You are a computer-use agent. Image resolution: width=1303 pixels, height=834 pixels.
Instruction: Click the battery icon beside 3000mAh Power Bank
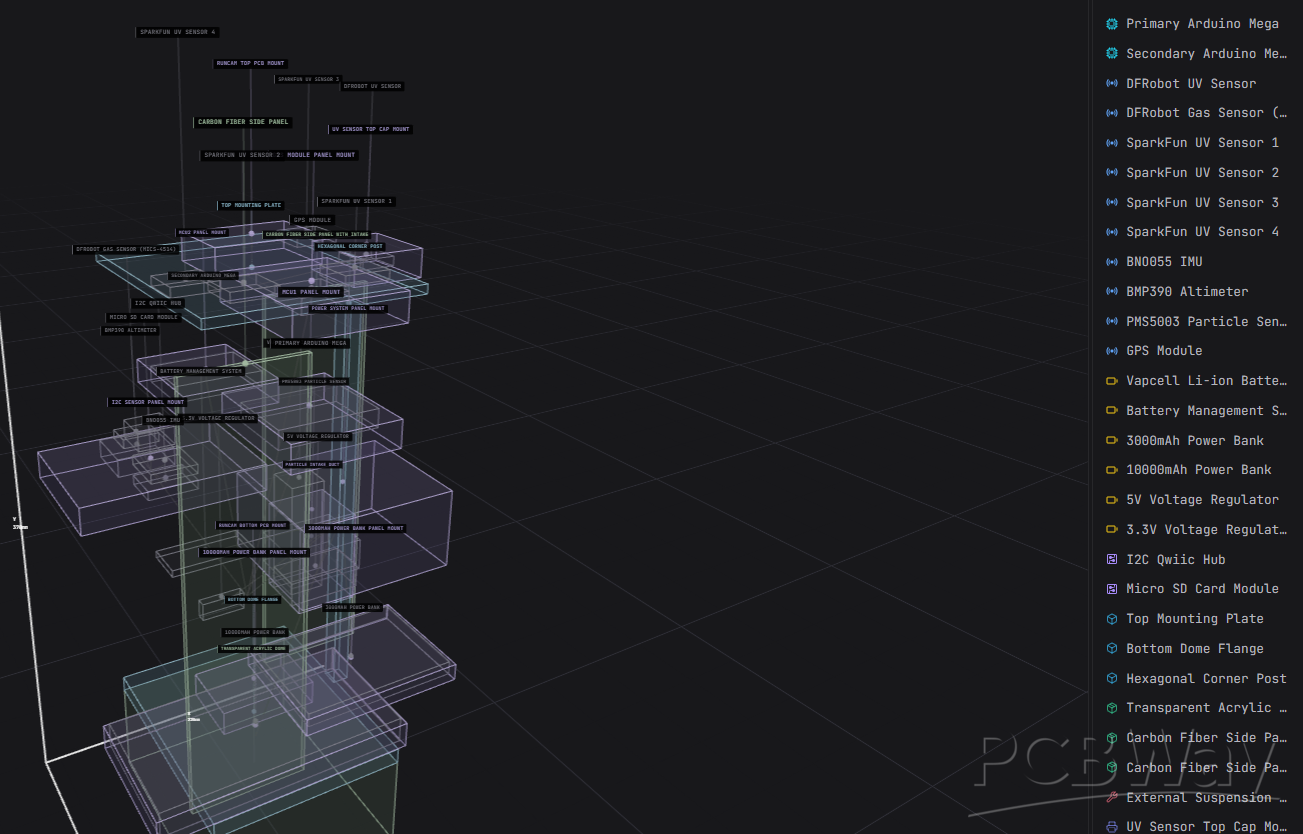(x=1111, y=441)
